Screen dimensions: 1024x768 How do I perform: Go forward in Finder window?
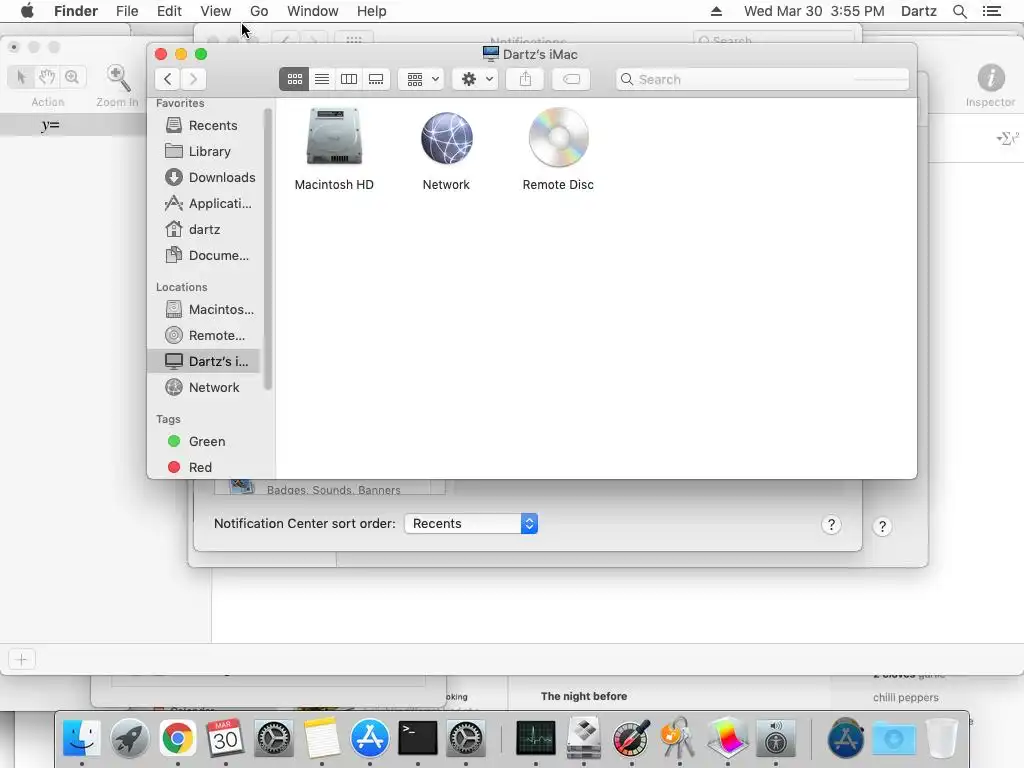pyautogui.click(x=193, y=79)
